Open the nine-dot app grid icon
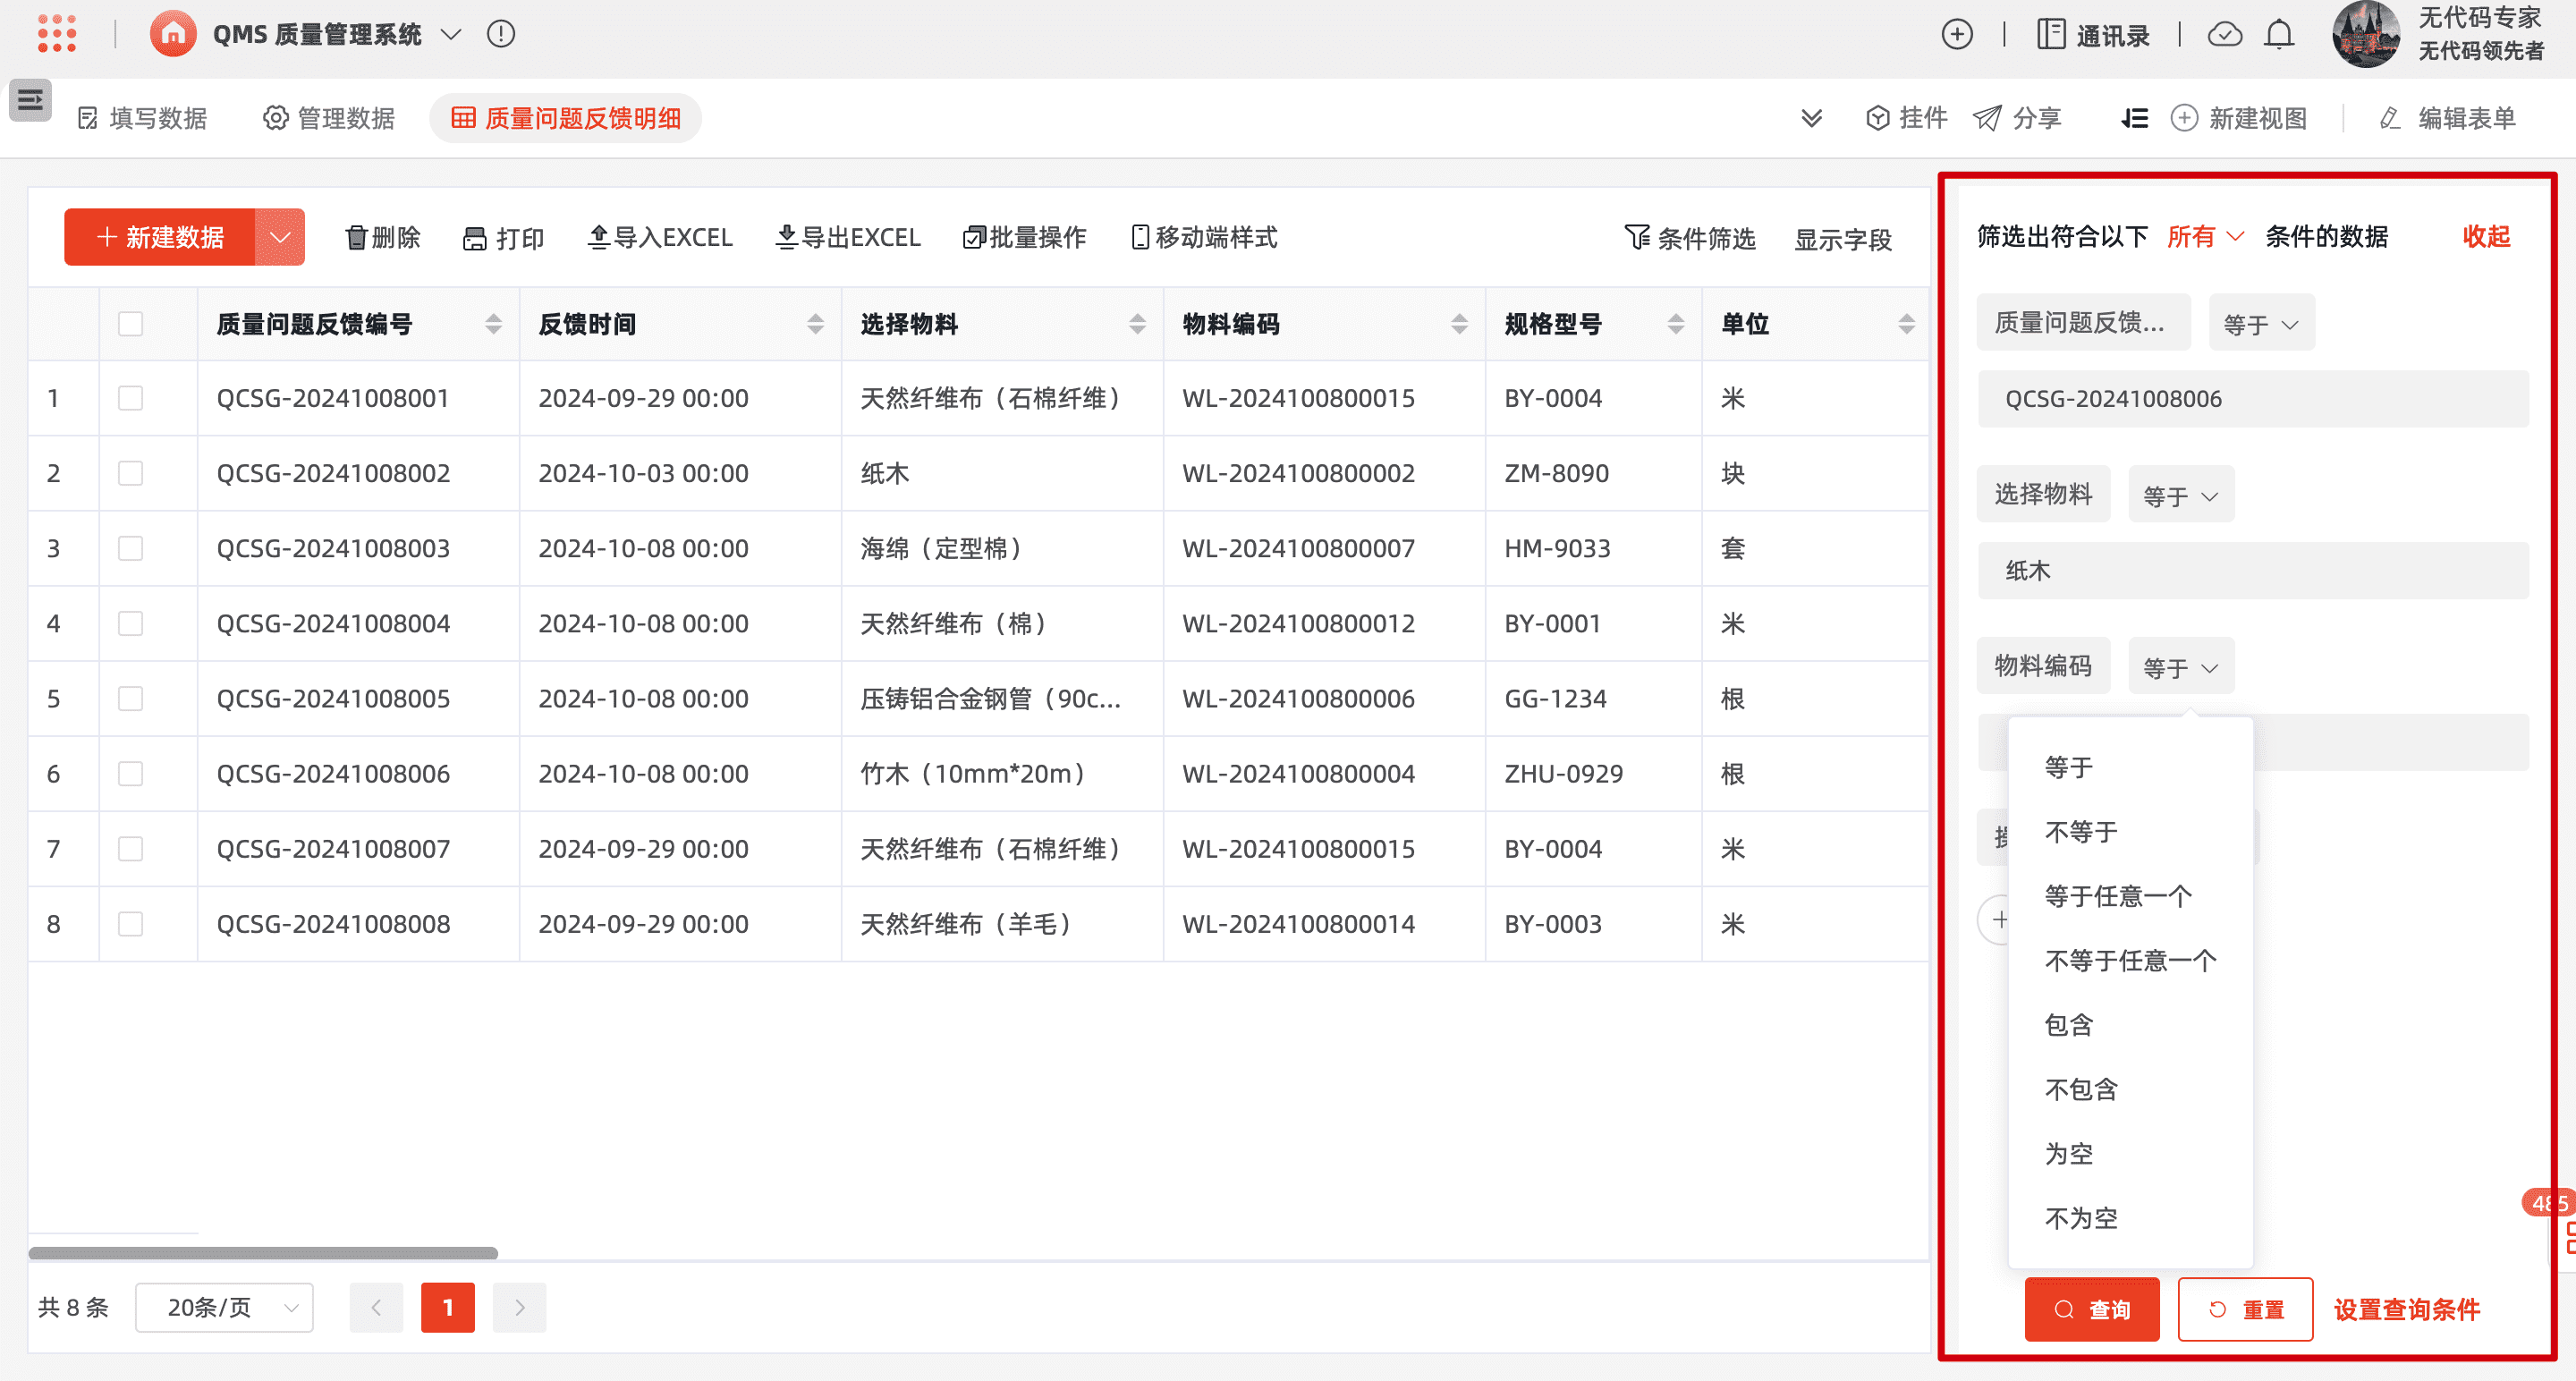The image size is (2576, 1381). click(57, 34)
